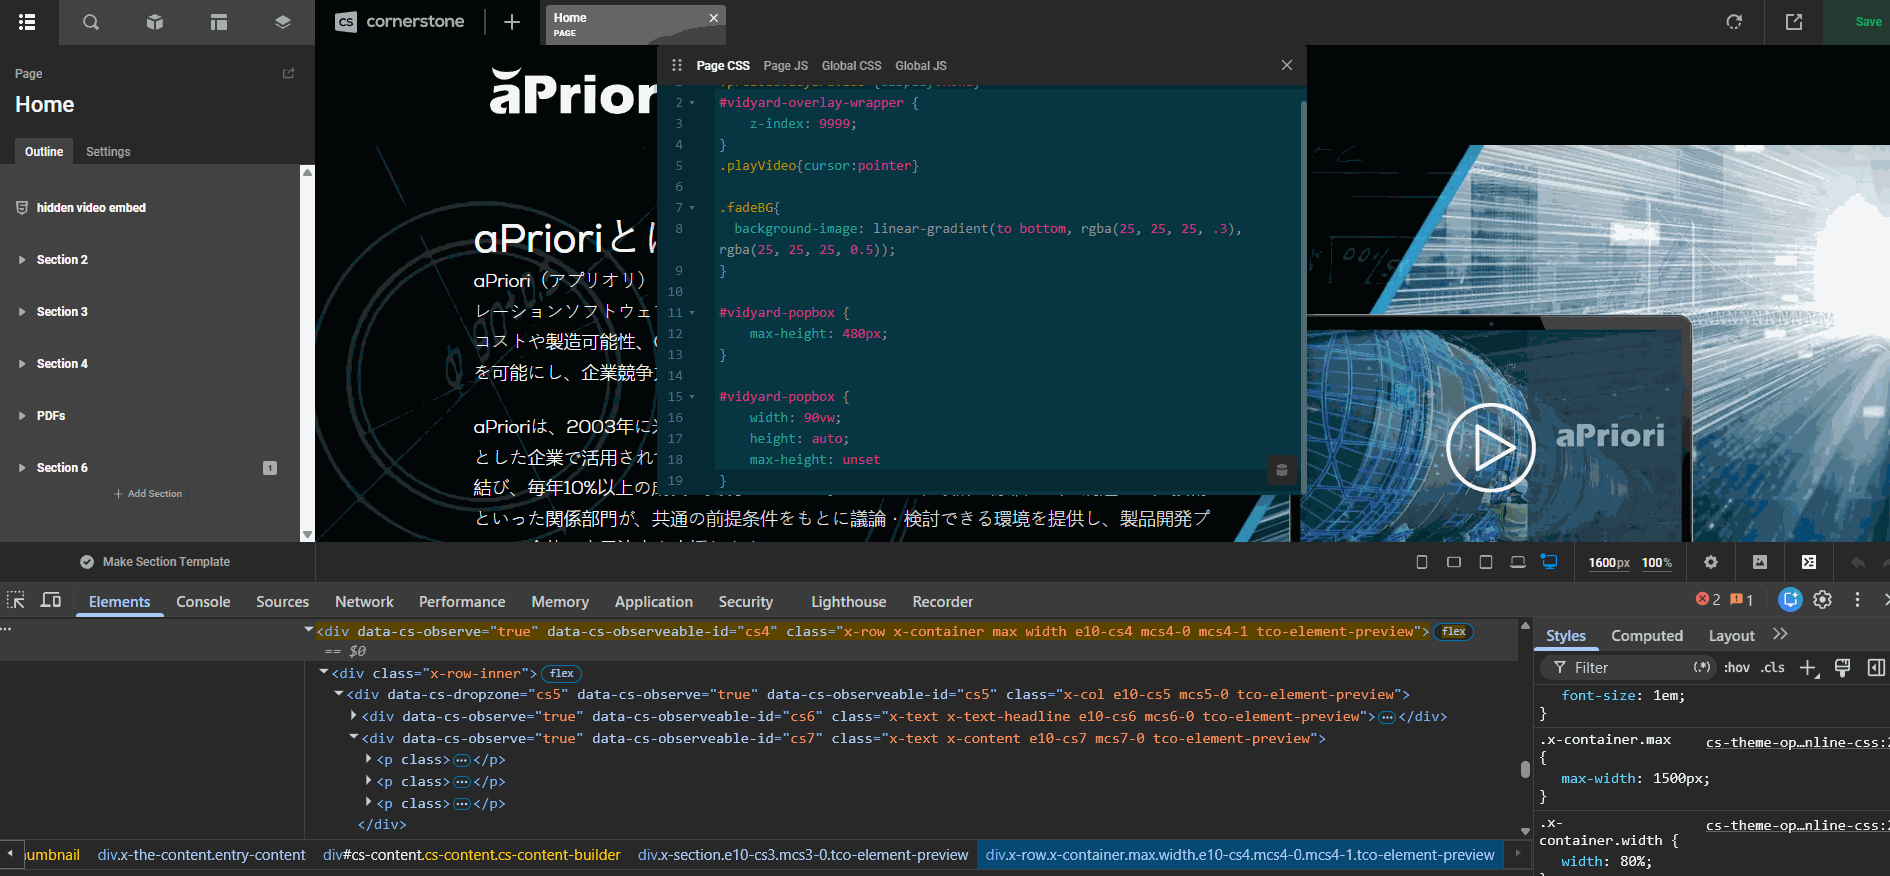This screenshot has height=876, width=1890.
Task: Open the Elements cube icon in Cornerstone bar
Action: click(155, 22)
